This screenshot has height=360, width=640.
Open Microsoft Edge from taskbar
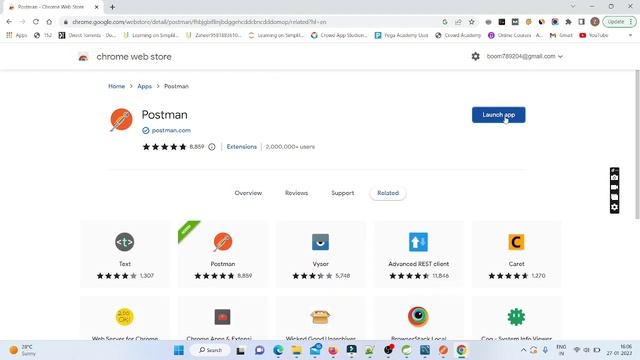278,350
